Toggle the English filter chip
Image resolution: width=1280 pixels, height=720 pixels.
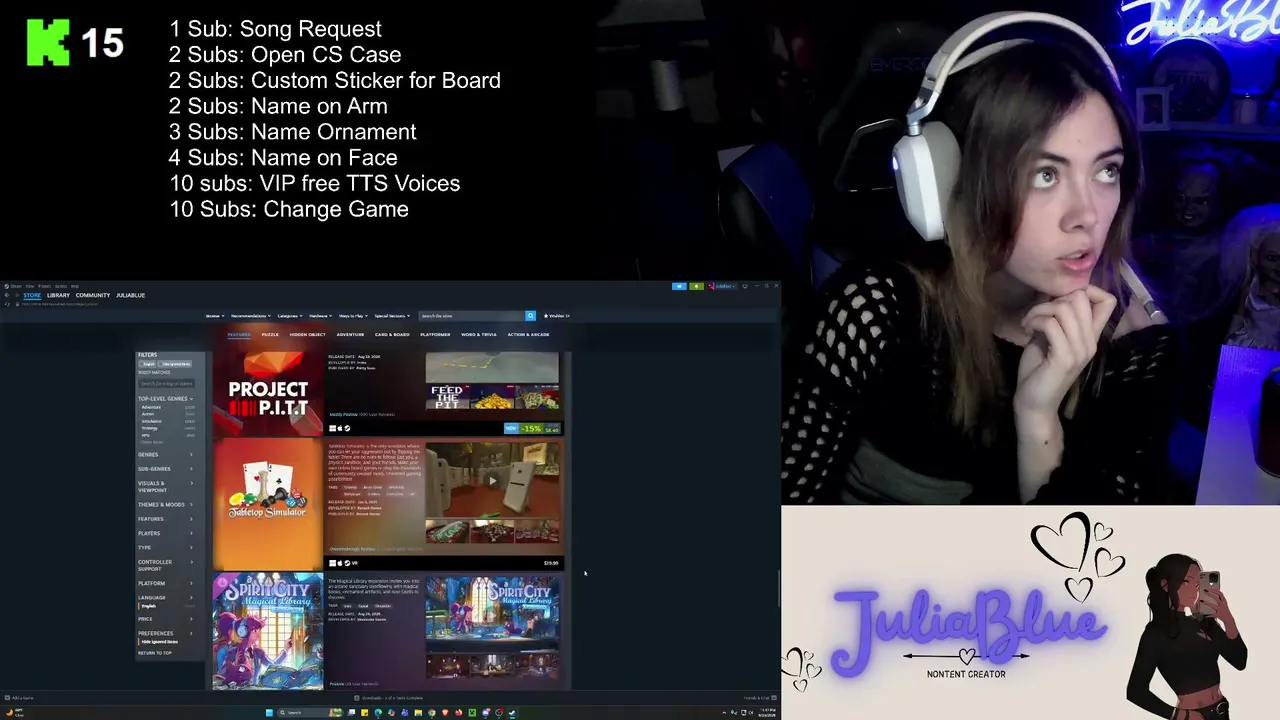(149, 364)
